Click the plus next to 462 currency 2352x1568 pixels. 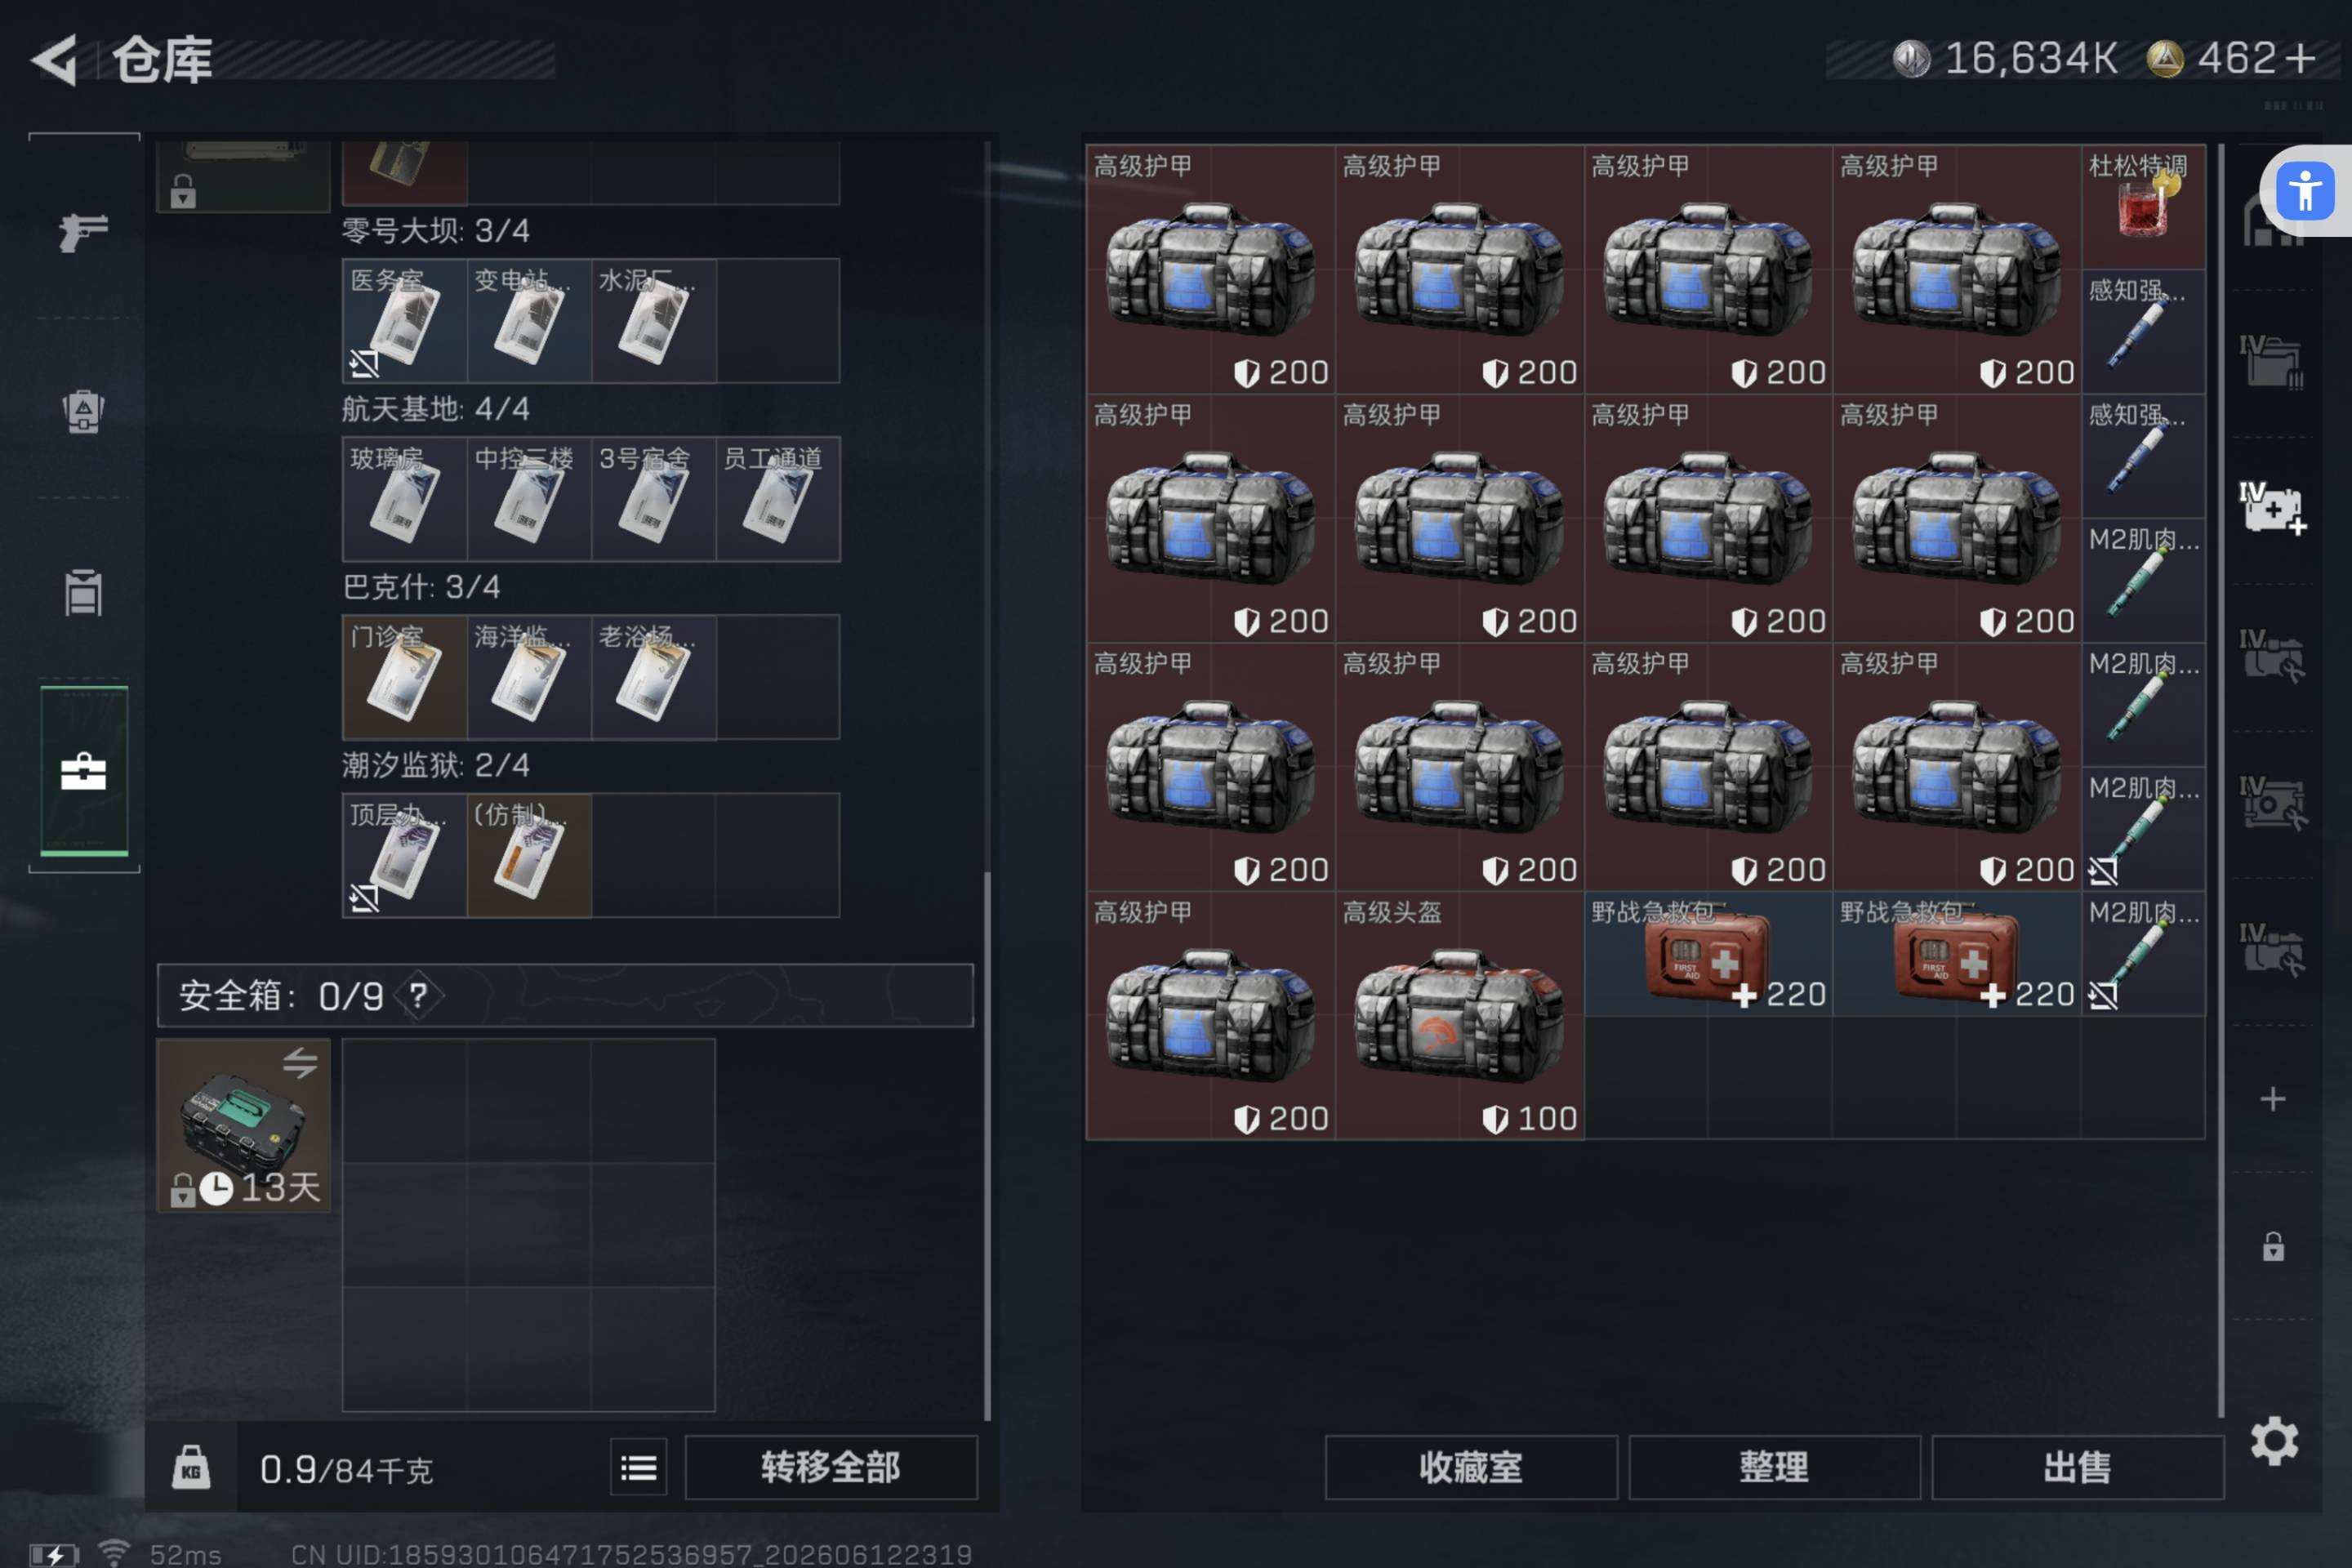pyautogui.click(x=2300, y=58)
